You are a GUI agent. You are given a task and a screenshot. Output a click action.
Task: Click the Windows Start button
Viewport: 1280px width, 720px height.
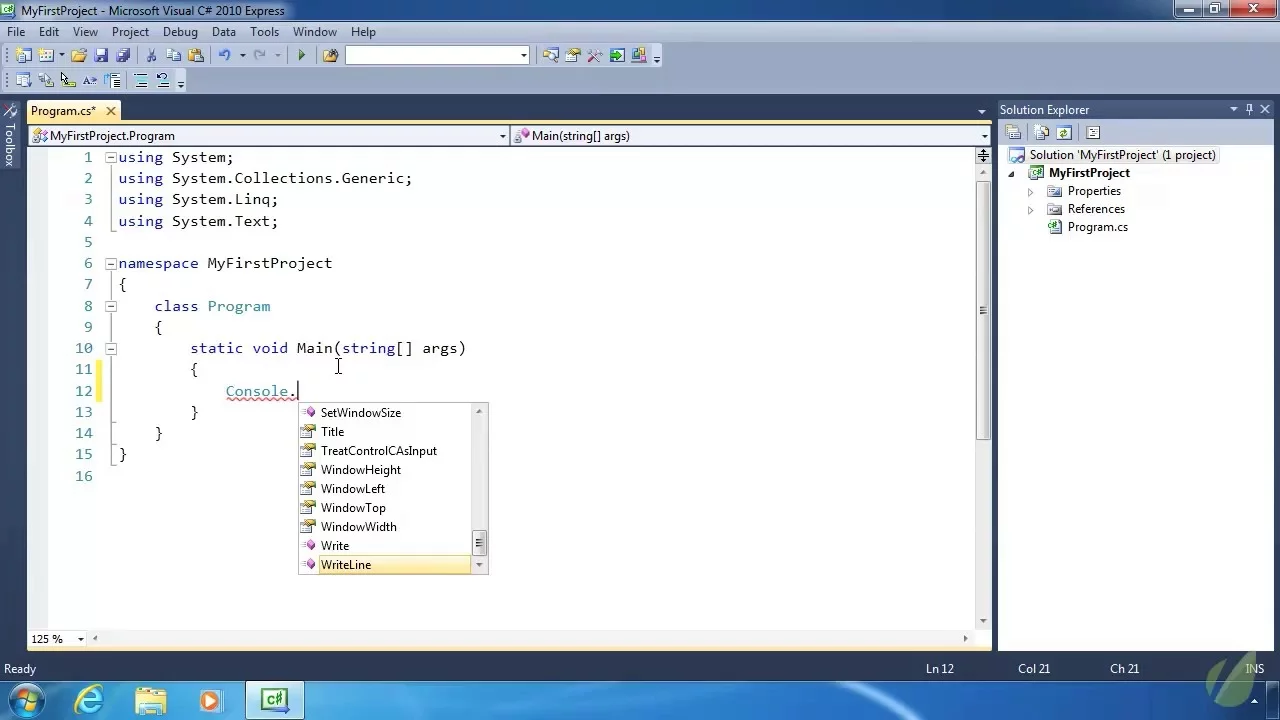click(x=27, y=700)
